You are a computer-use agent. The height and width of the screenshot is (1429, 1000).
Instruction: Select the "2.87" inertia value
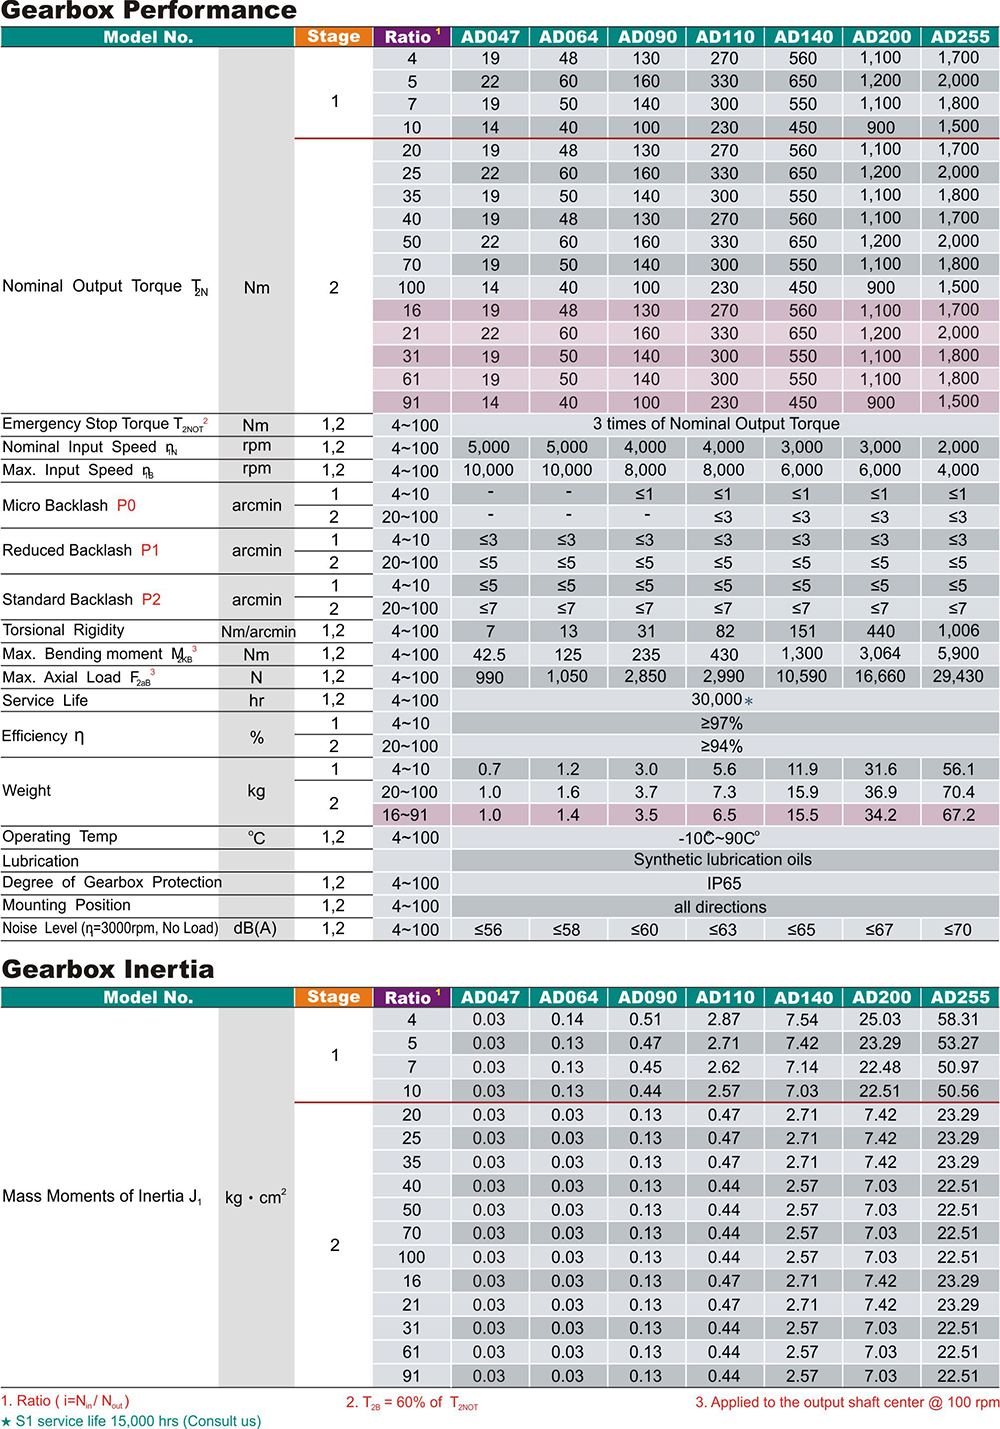click(x=724, y=1019)
